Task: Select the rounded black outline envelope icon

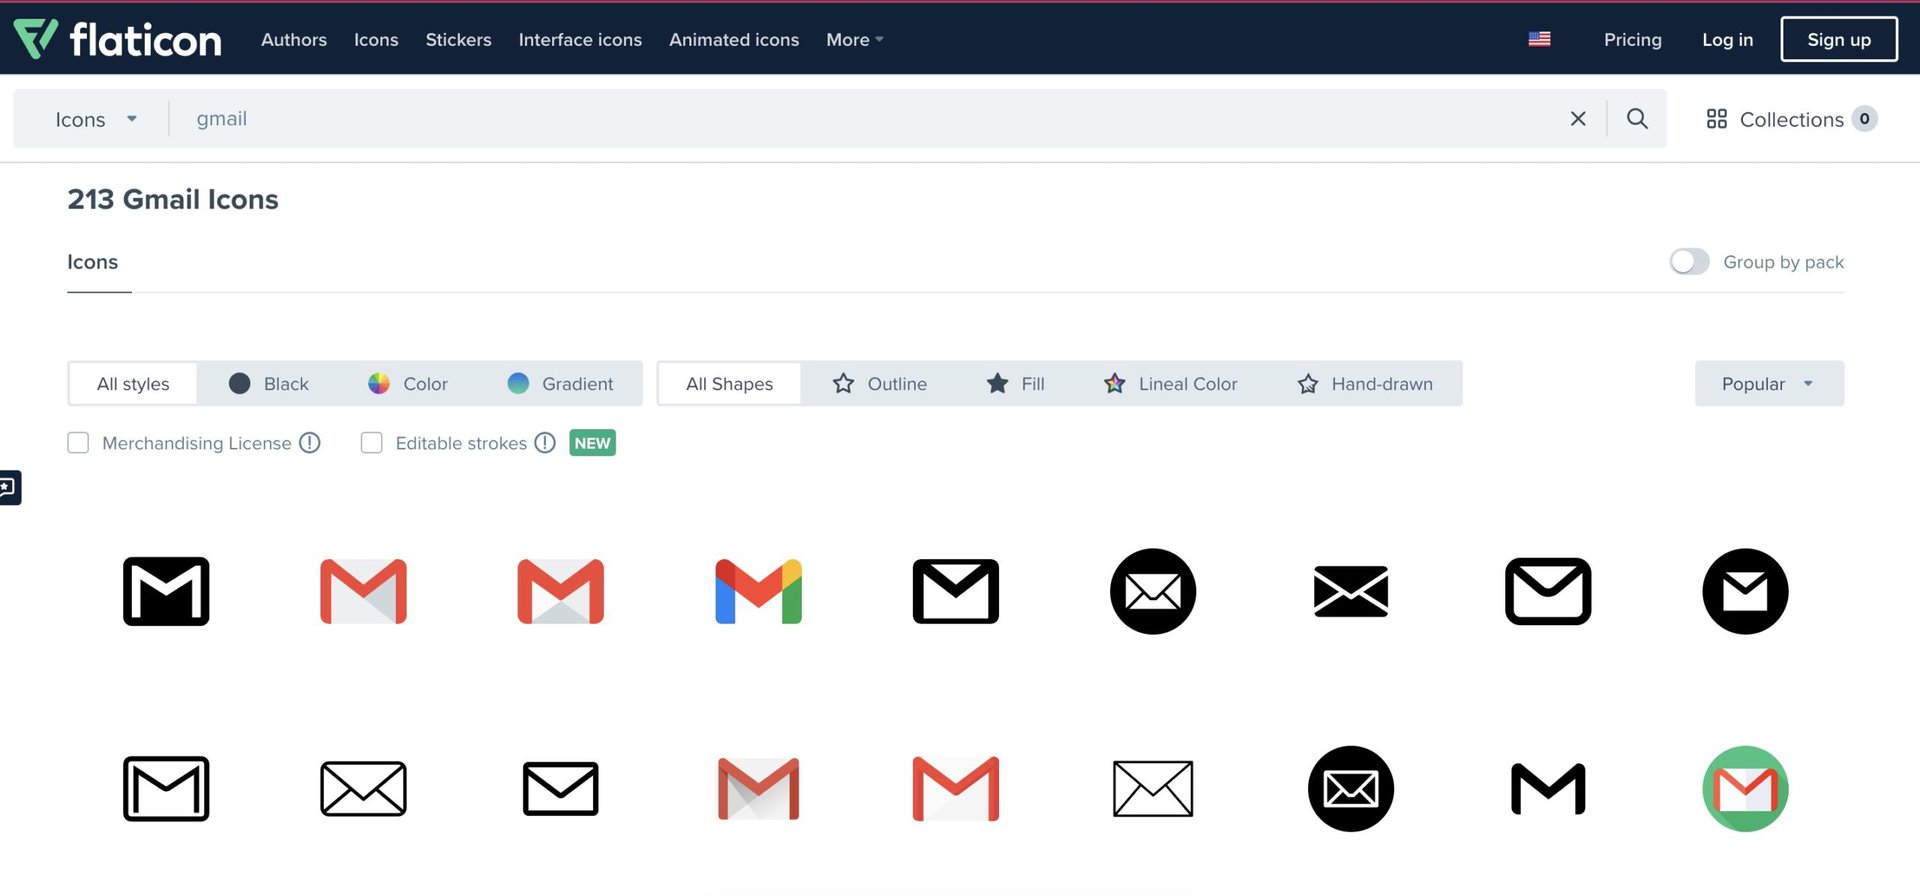Action: coord(1548,591)
